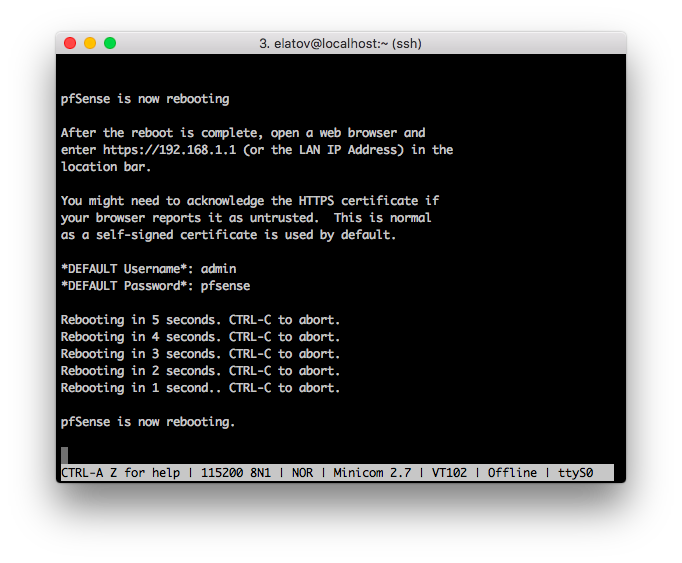Viewport: 682px width, 563px height.
Task: Click the final 'pfSense is now rebooting.' line
Action: click(x=148, y=422)
